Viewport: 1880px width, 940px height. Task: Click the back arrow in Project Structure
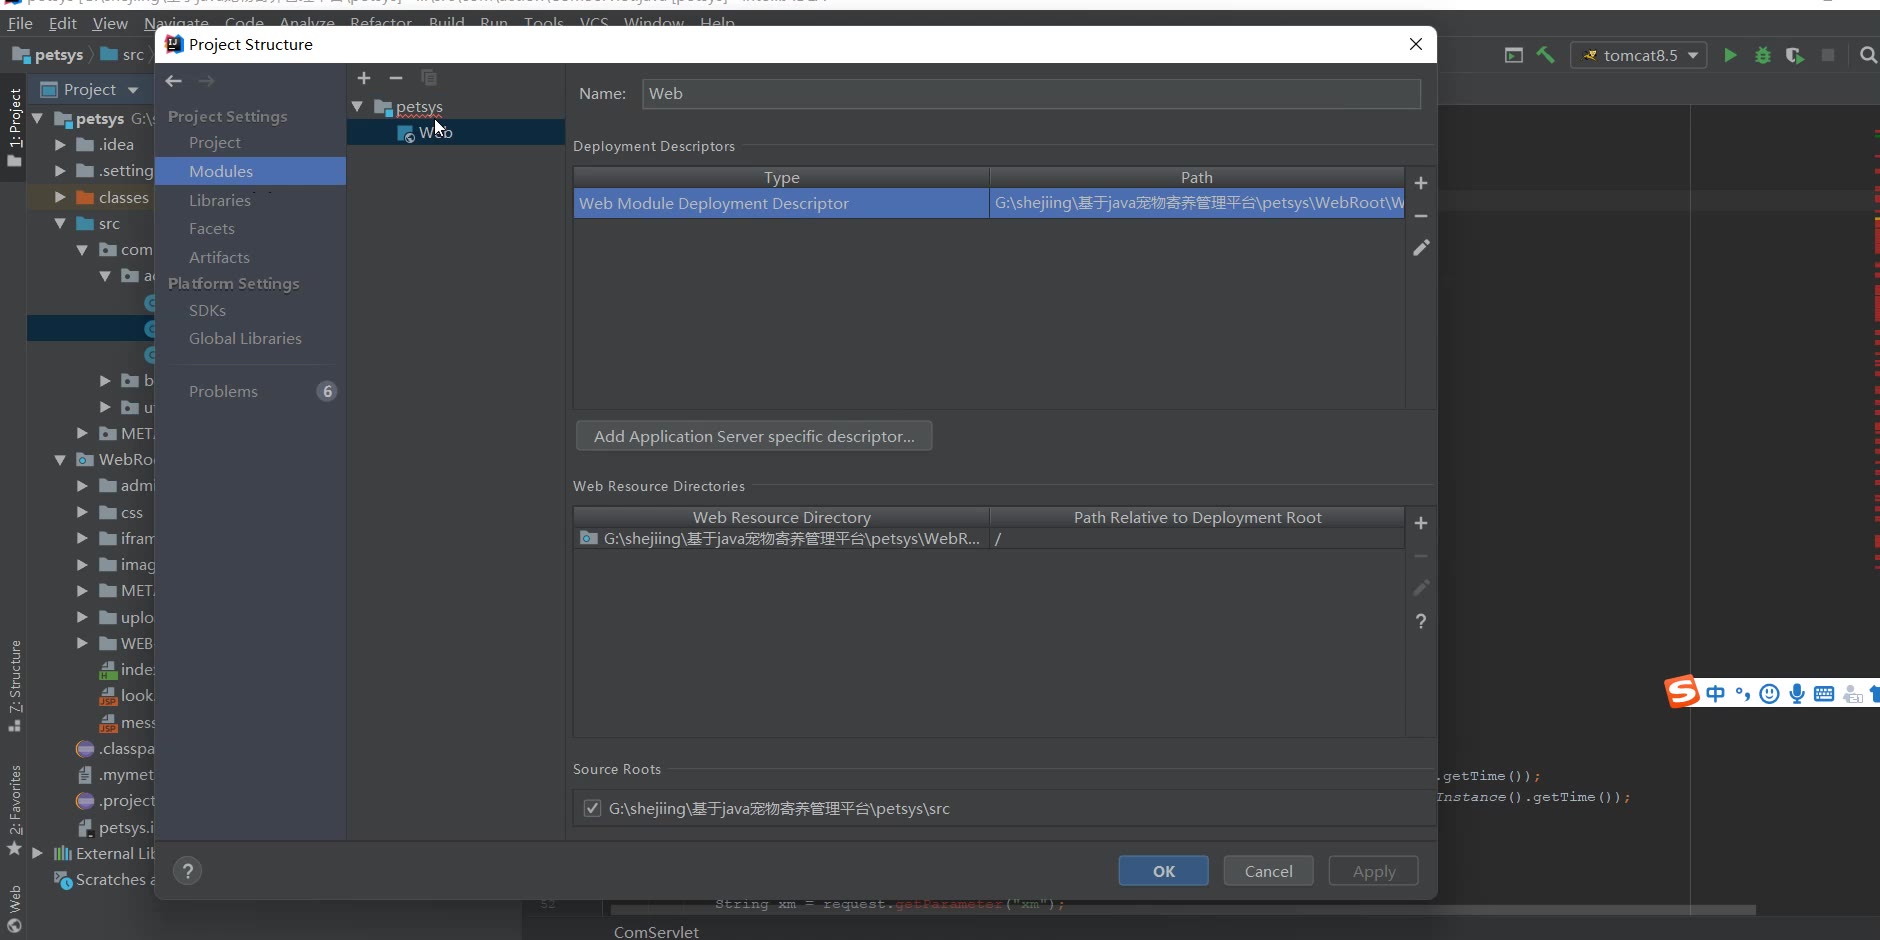click(174, 81)
